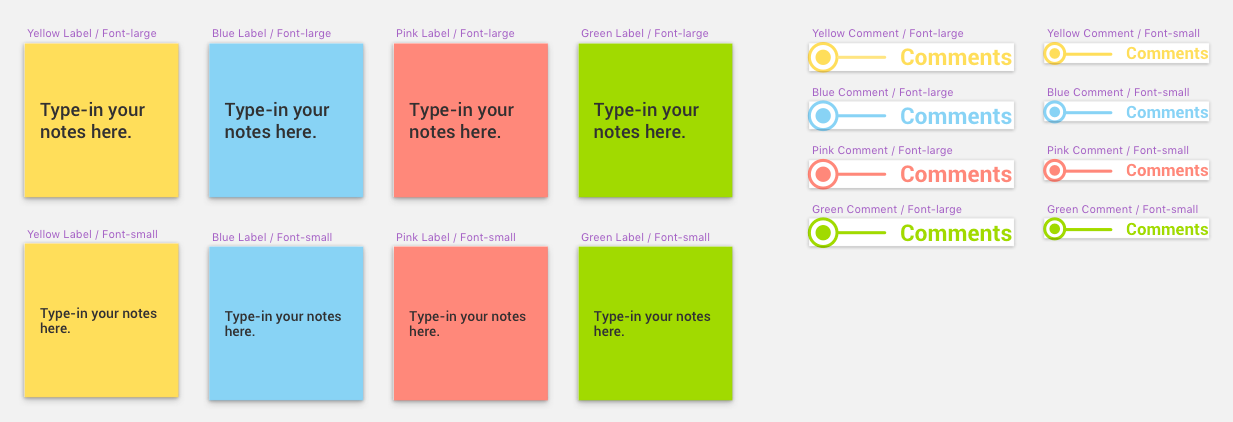Select the small blue comment circle marker
1233x422 pixels.
1054,112
